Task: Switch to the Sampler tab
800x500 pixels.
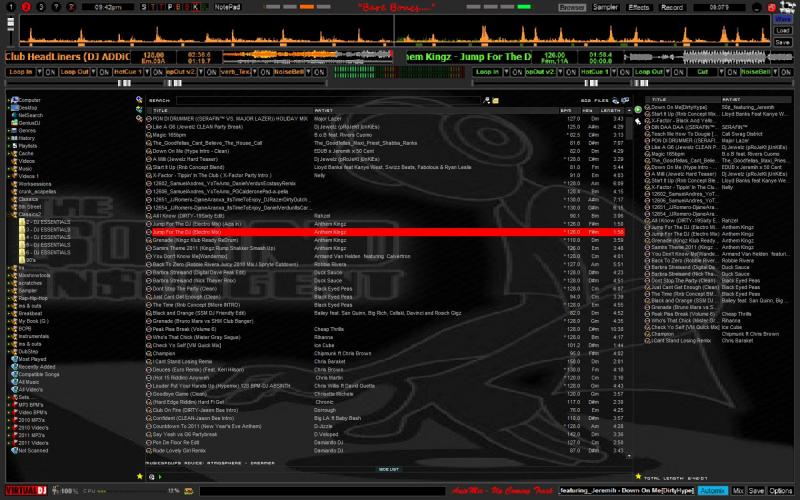Action: click(x=606, y=7)
